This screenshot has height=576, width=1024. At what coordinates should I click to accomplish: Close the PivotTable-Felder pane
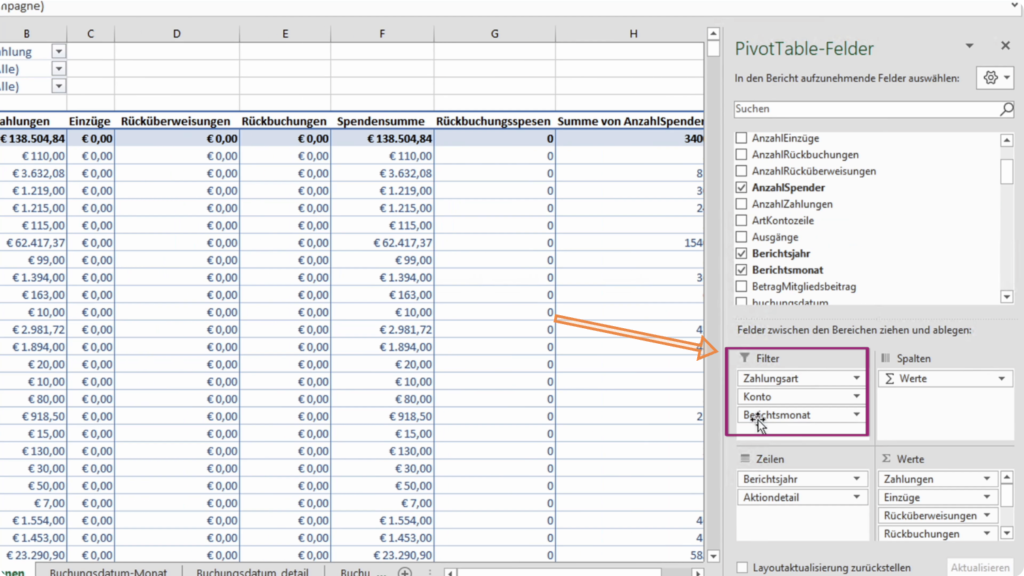[1005, 46]
